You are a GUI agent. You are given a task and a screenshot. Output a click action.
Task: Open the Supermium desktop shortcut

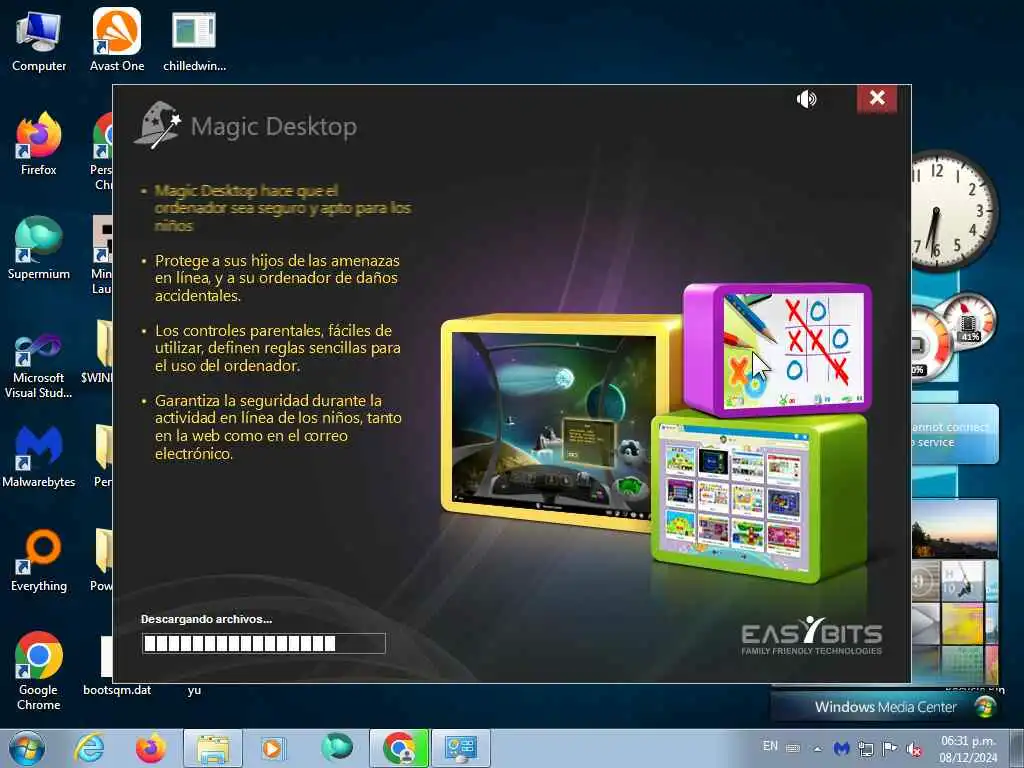click(39, 248)
